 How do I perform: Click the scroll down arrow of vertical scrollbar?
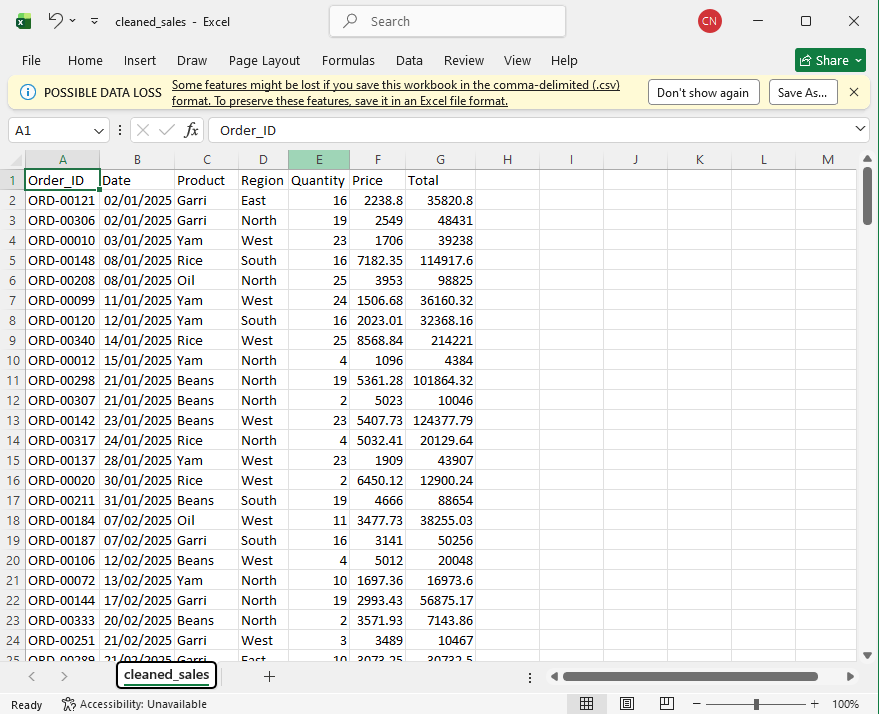coord(867,655)
